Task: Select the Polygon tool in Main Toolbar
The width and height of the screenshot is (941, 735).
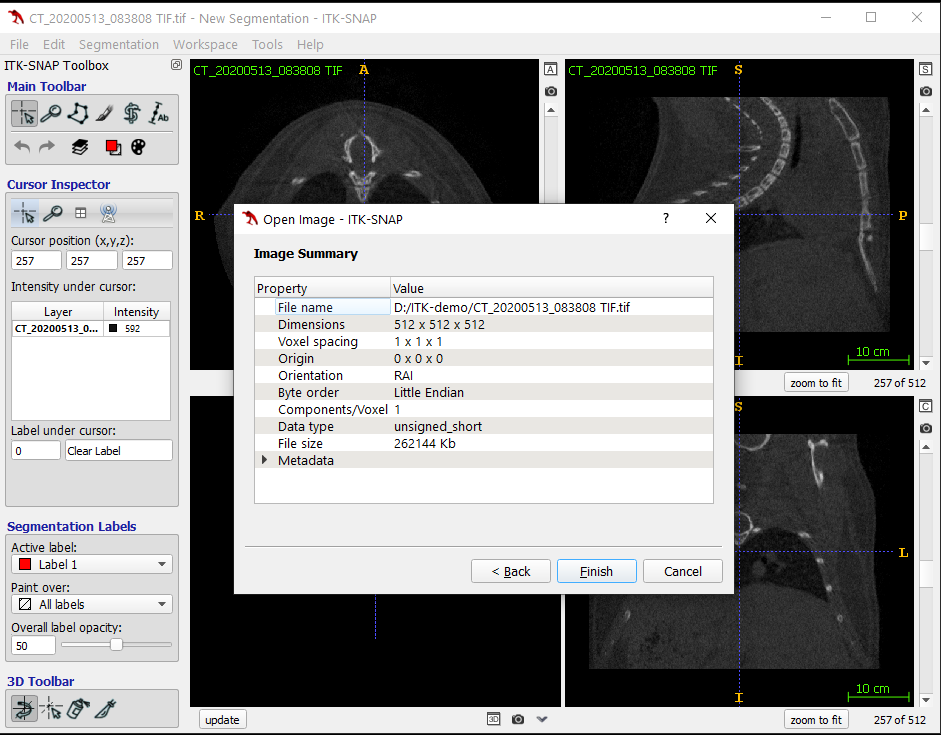Action: tap(78, 114)
